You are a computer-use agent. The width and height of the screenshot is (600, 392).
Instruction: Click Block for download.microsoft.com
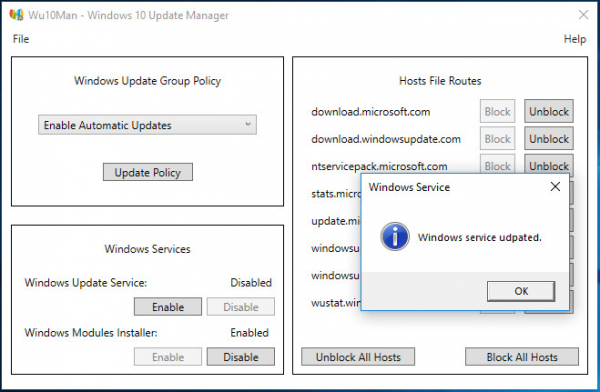pos(497,111)
